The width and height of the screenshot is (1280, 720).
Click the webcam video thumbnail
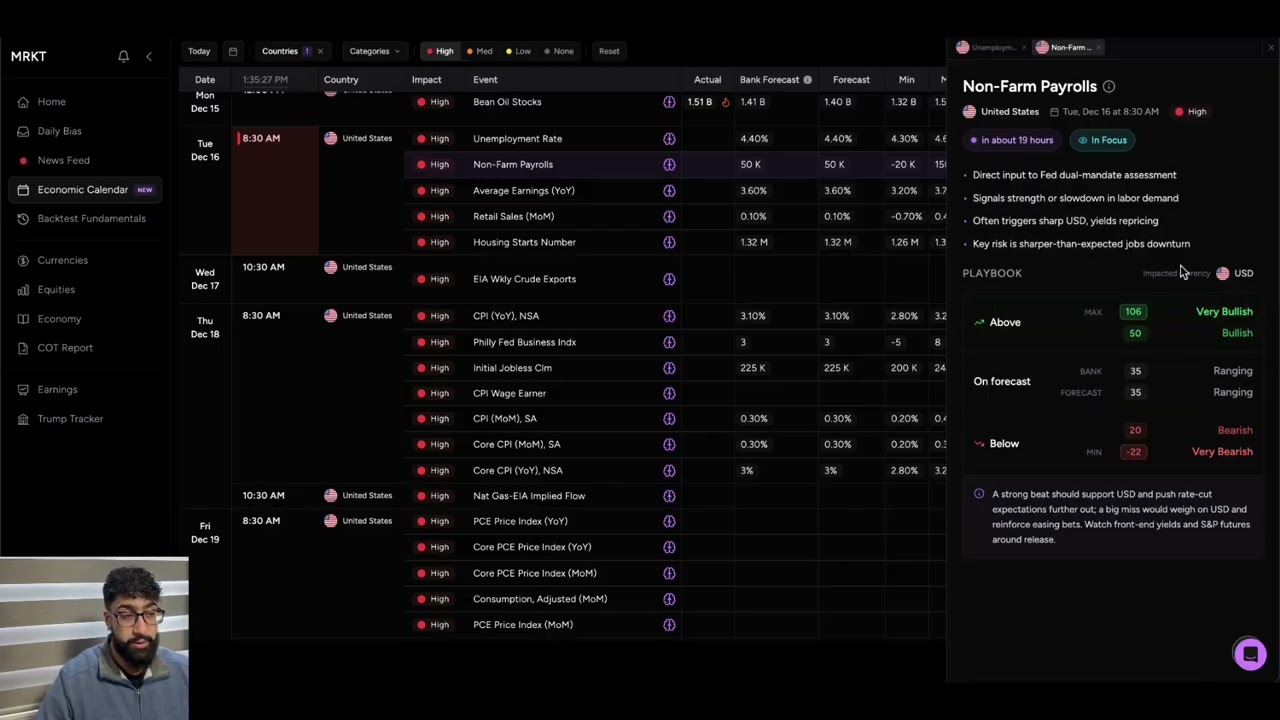point(94,638)
